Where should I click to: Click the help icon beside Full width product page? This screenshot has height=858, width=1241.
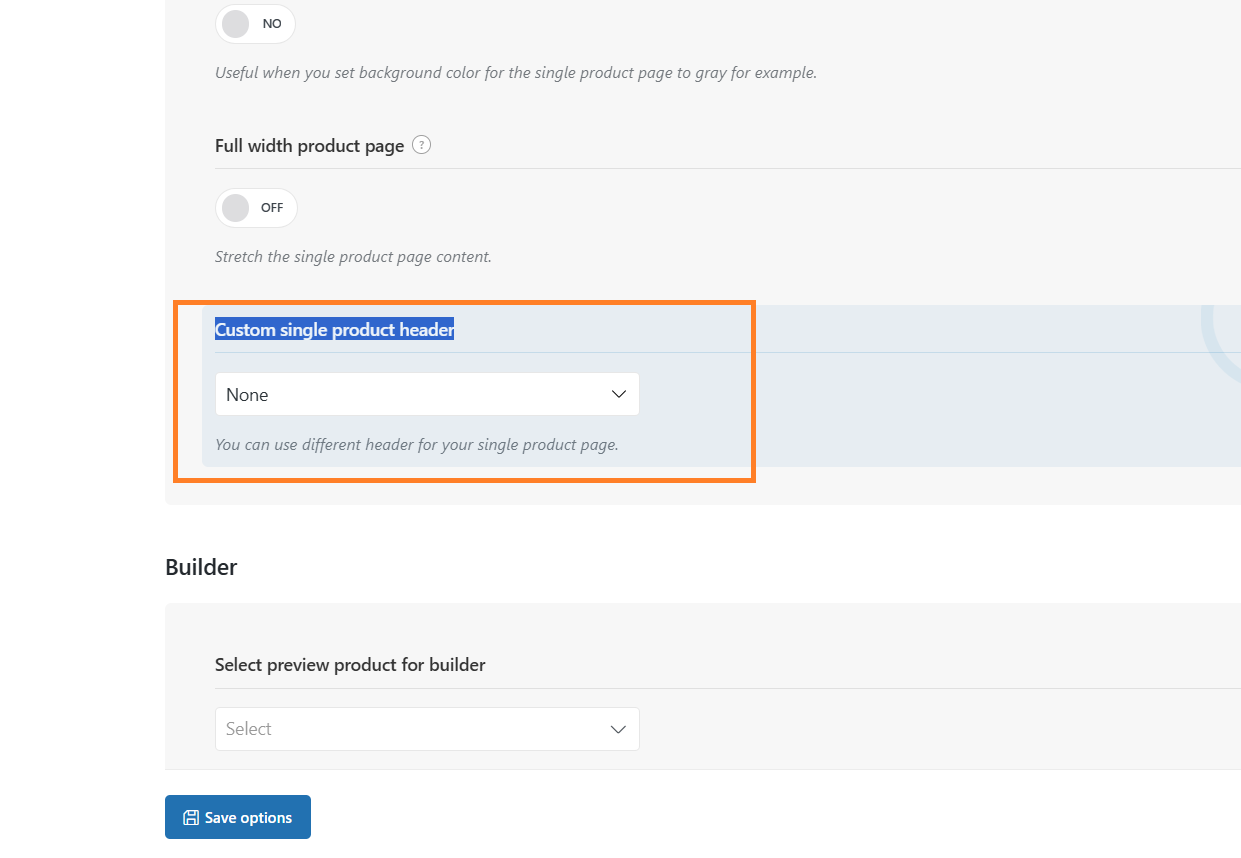422,145
